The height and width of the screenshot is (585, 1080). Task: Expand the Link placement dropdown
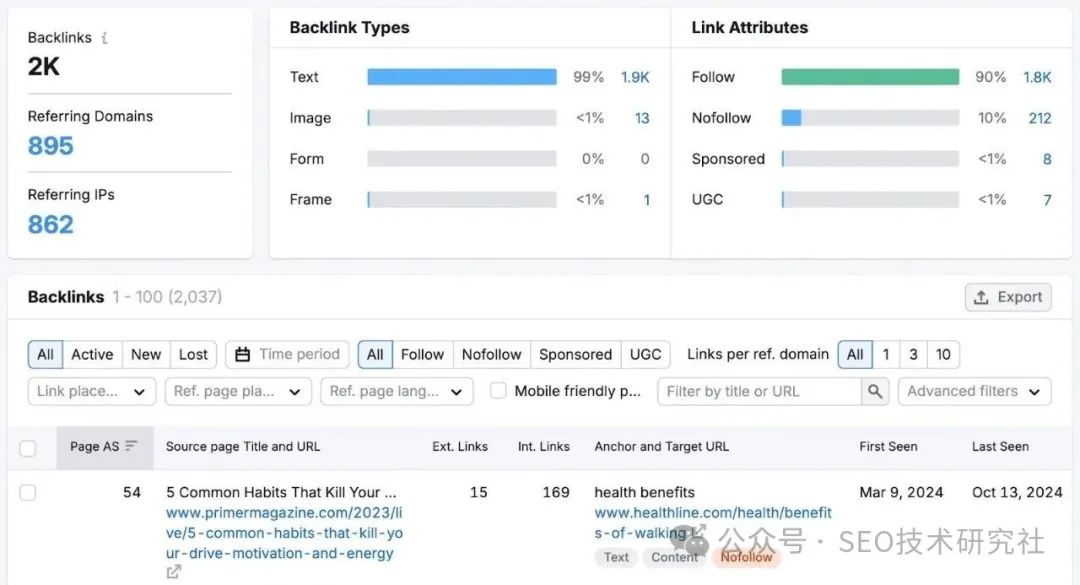(92, 391)
